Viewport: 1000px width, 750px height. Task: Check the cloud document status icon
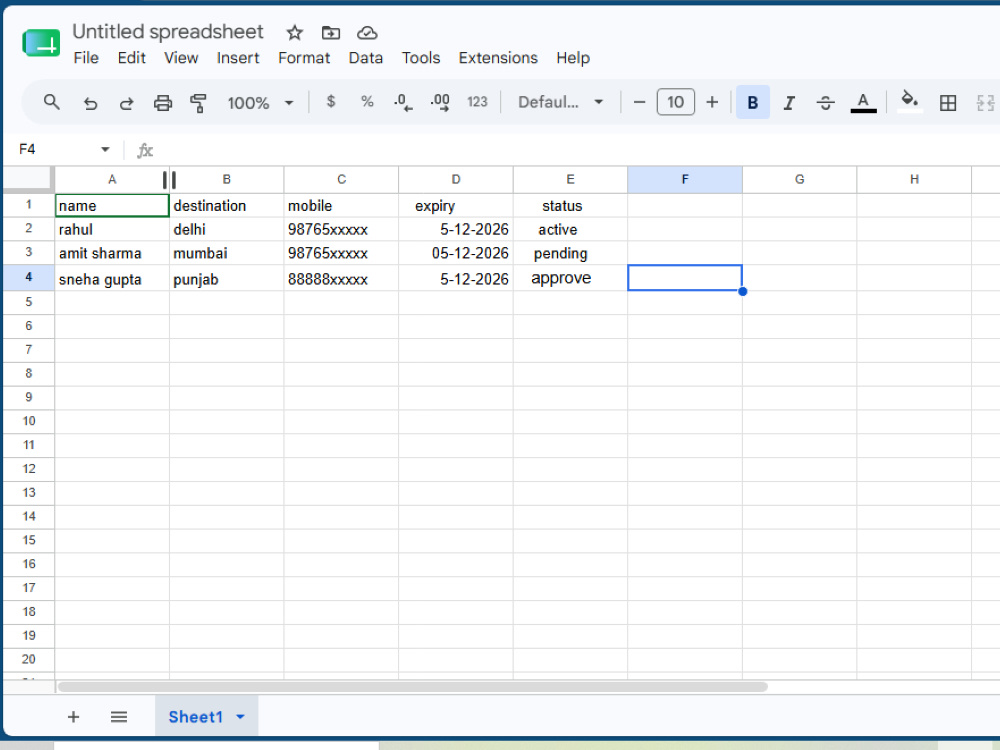[x=367, y=33]
